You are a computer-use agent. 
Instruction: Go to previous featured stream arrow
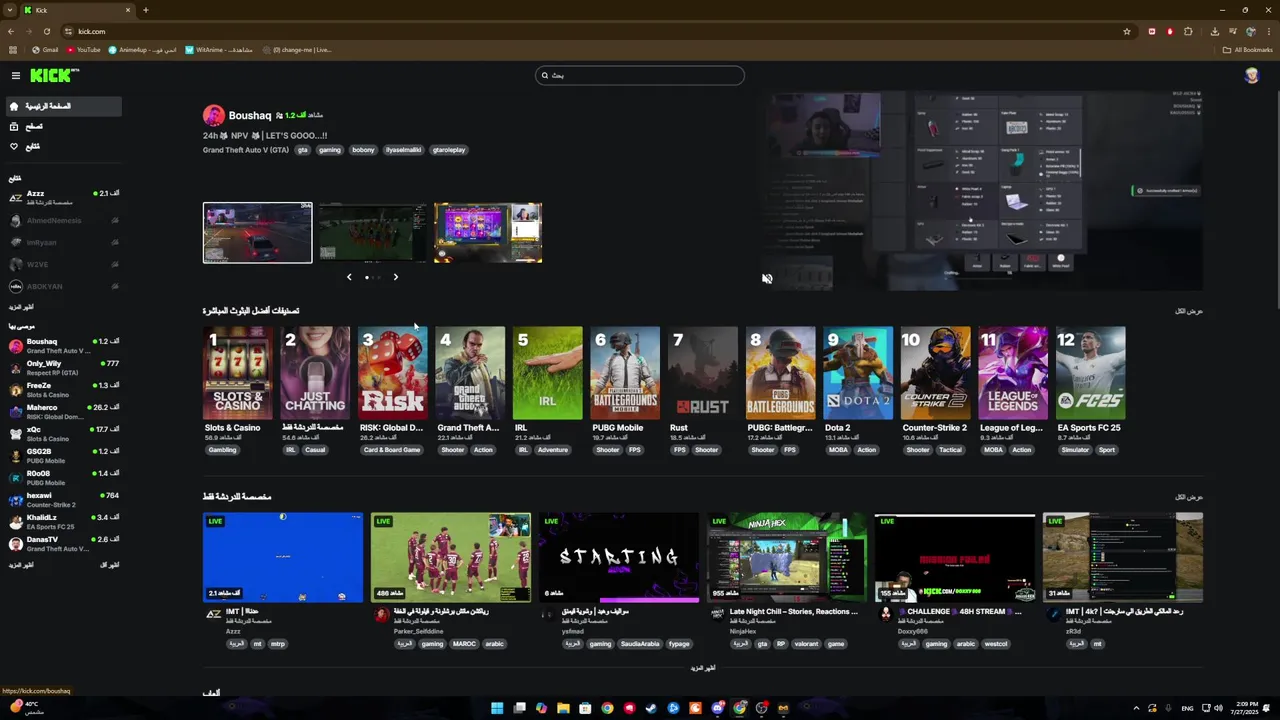(349, 277)
